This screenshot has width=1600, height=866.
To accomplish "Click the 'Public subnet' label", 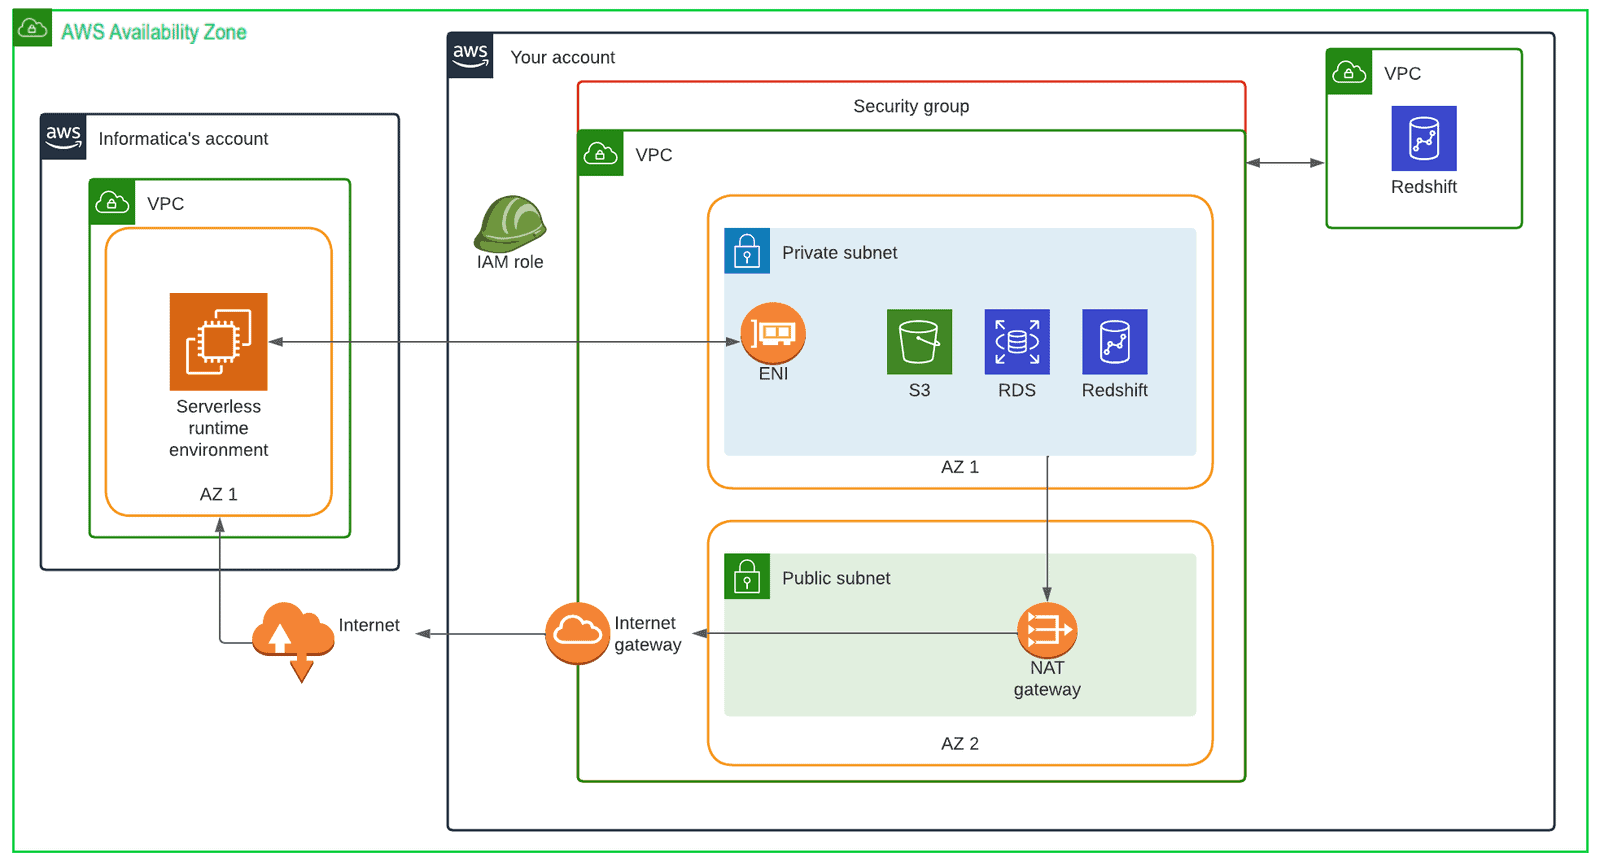I will pyautogui.click(x=836, y=578).
